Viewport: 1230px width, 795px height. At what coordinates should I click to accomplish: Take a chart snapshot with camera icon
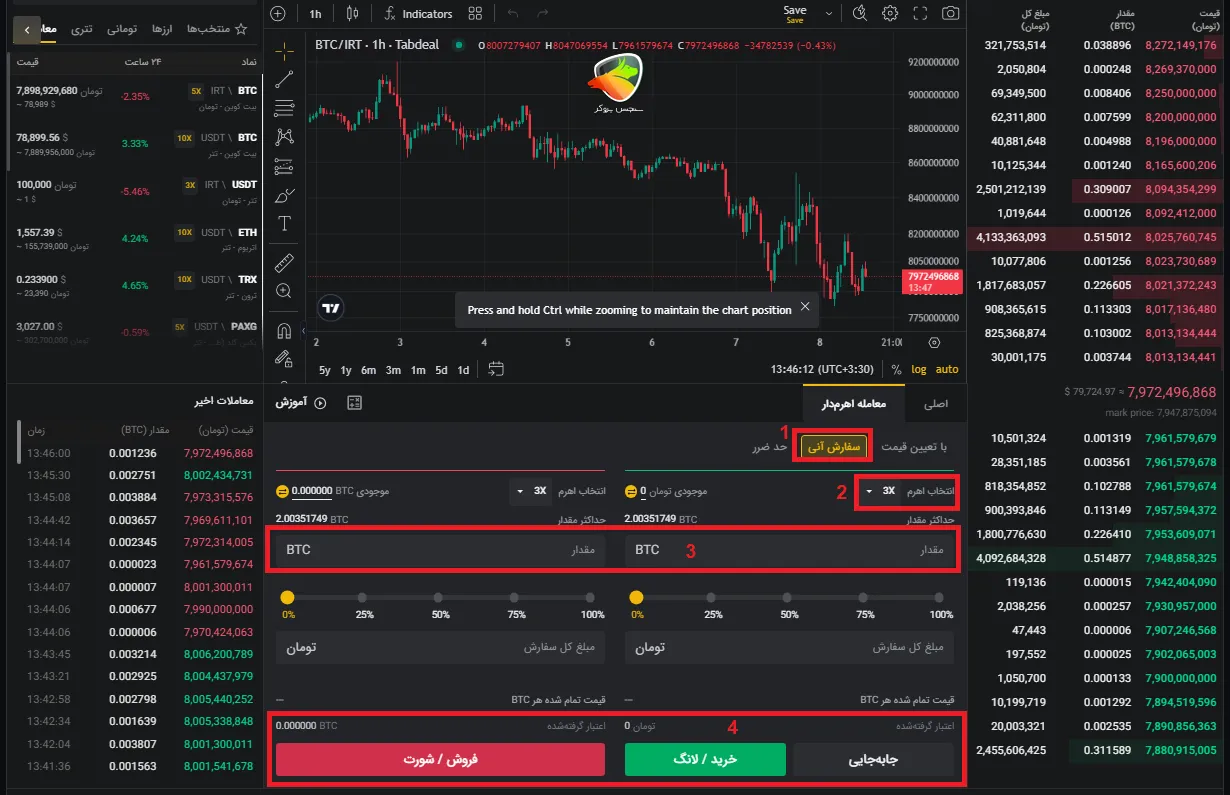(950, 14)
